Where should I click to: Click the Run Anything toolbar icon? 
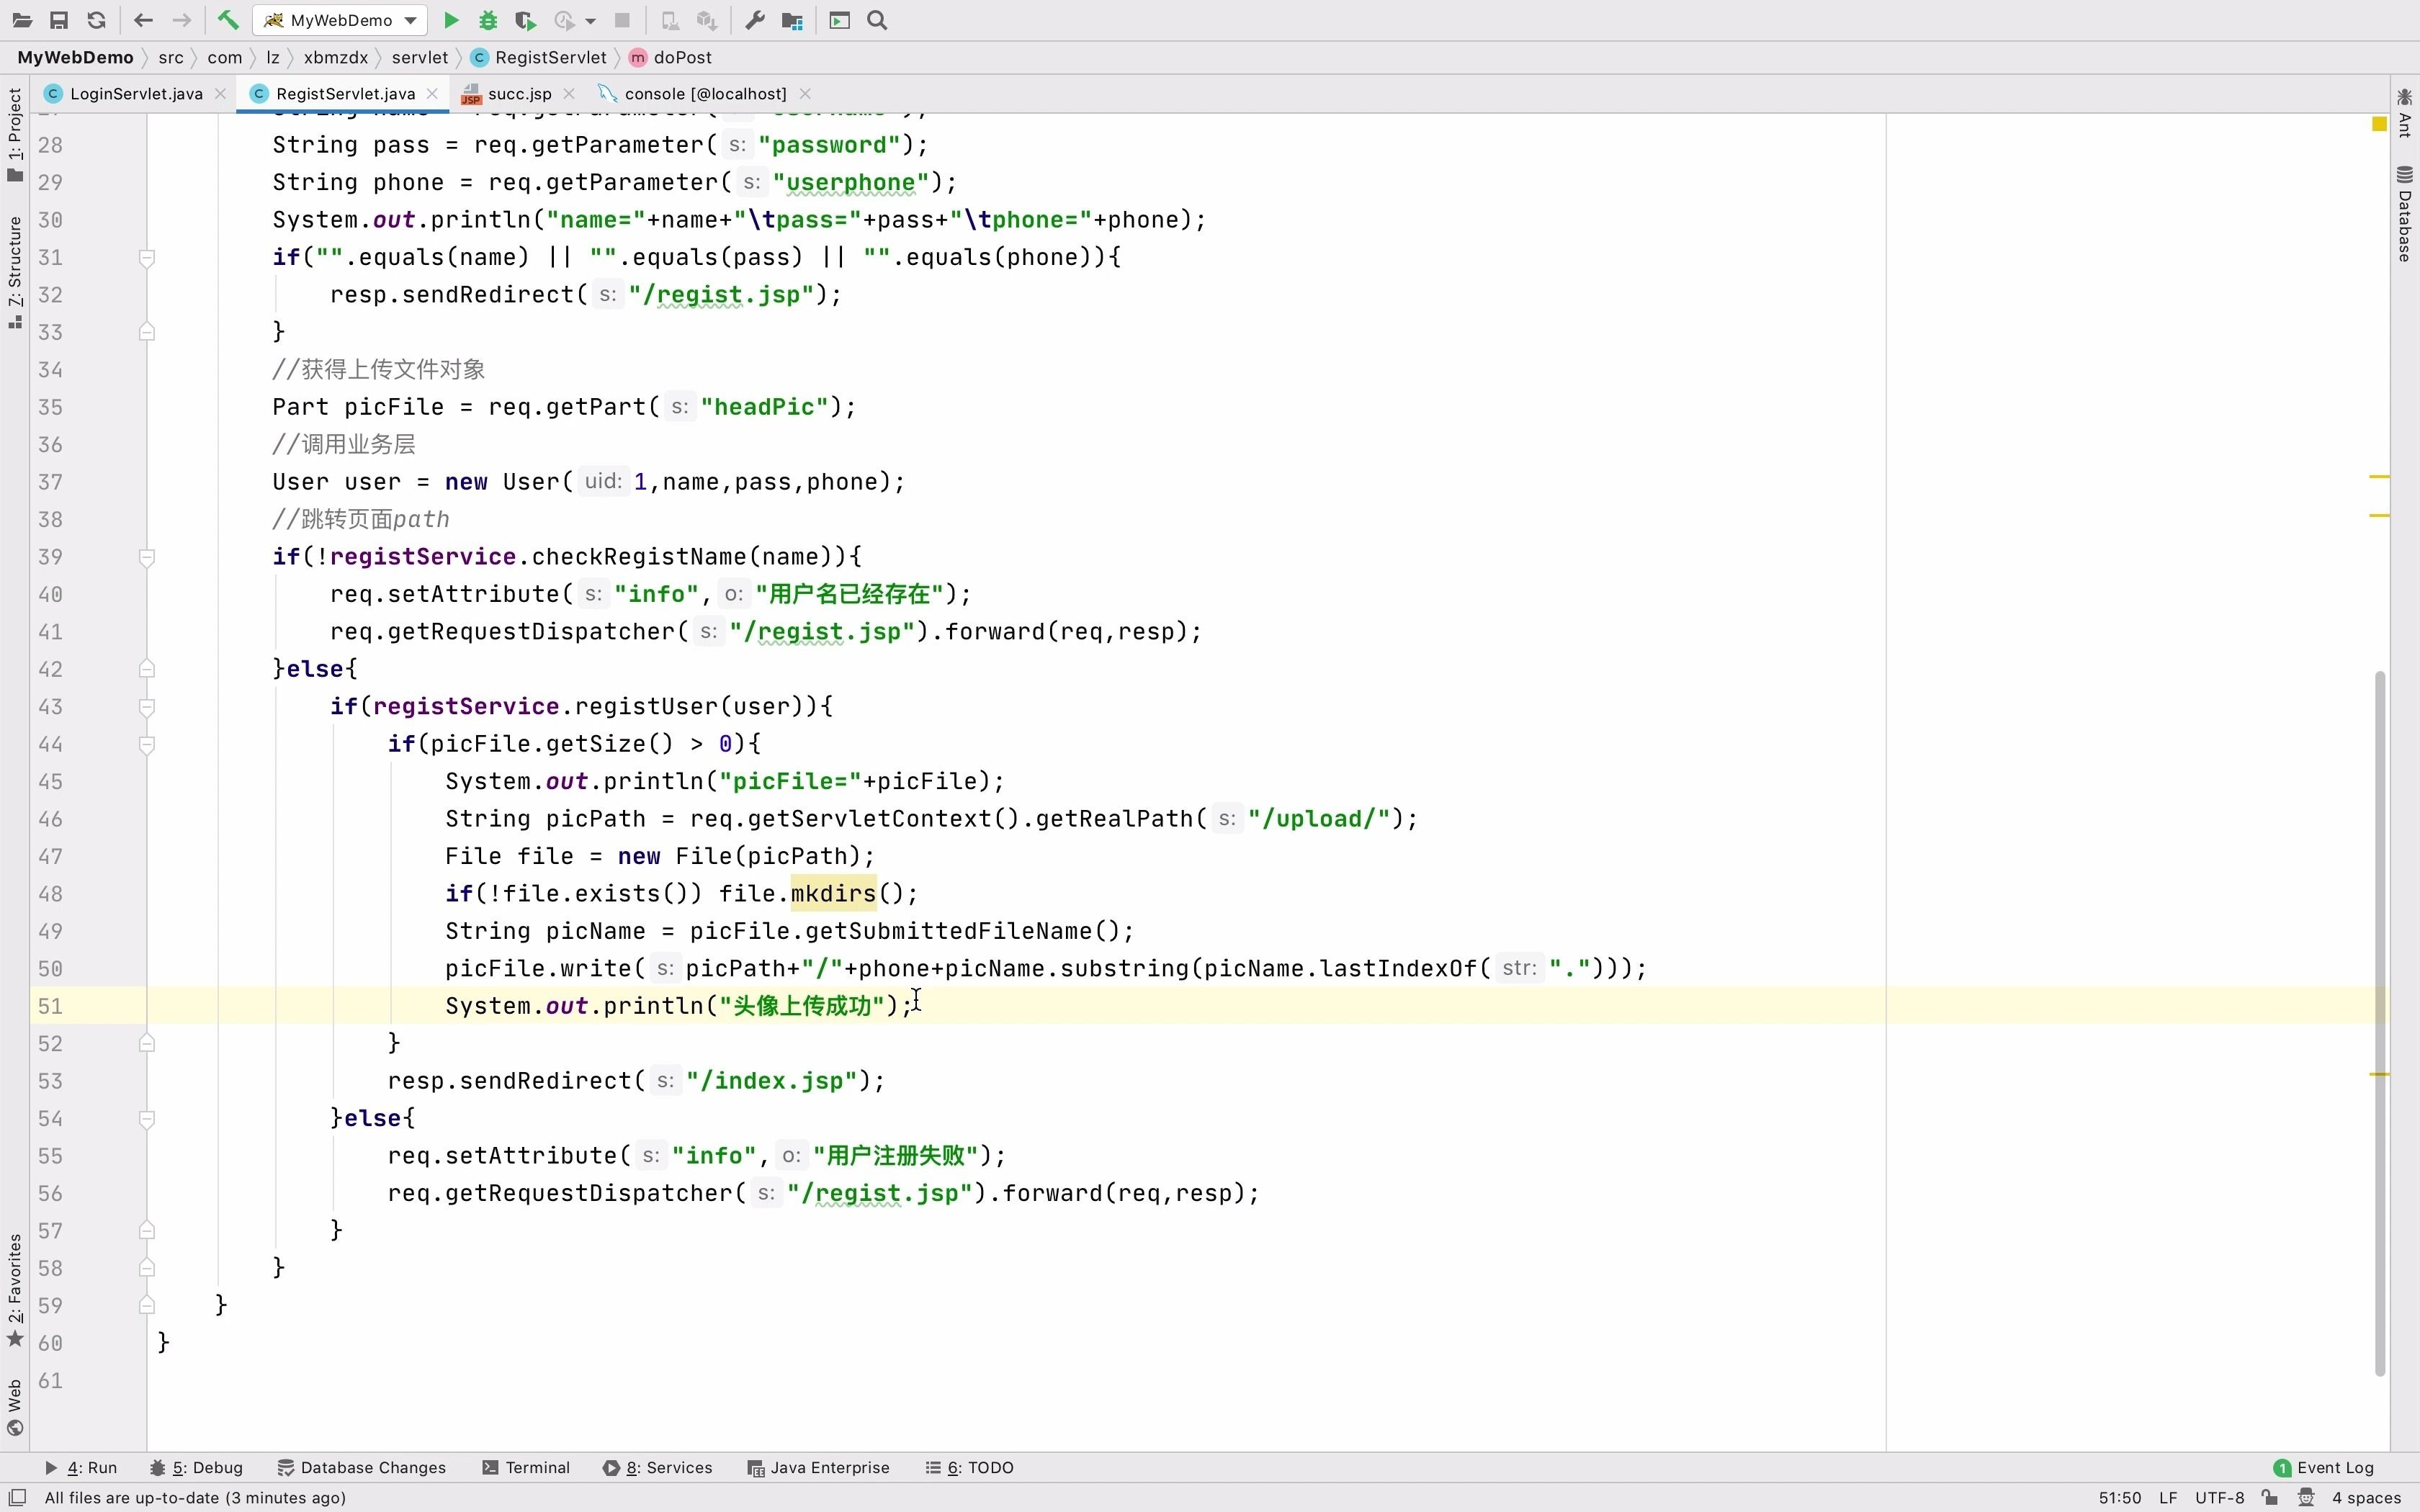[x=840, y=20]
